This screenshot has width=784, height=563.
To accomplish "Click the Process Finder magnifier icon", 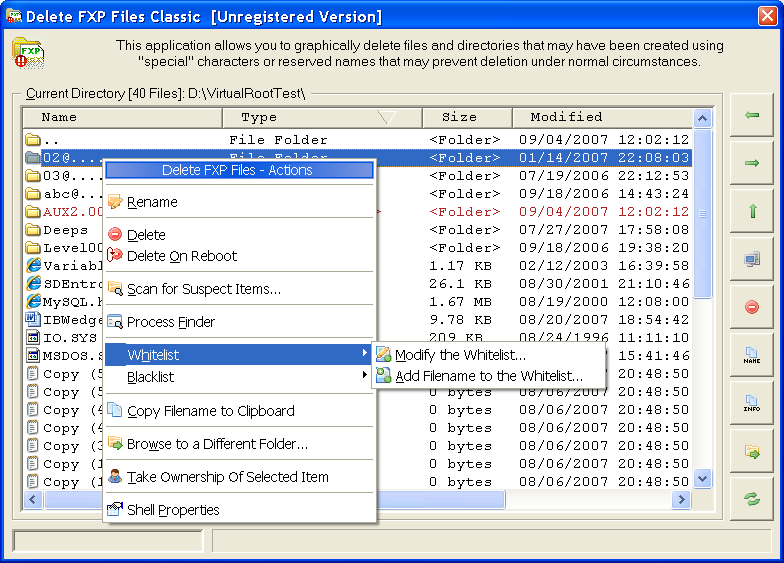I will [x=116, y=322].
